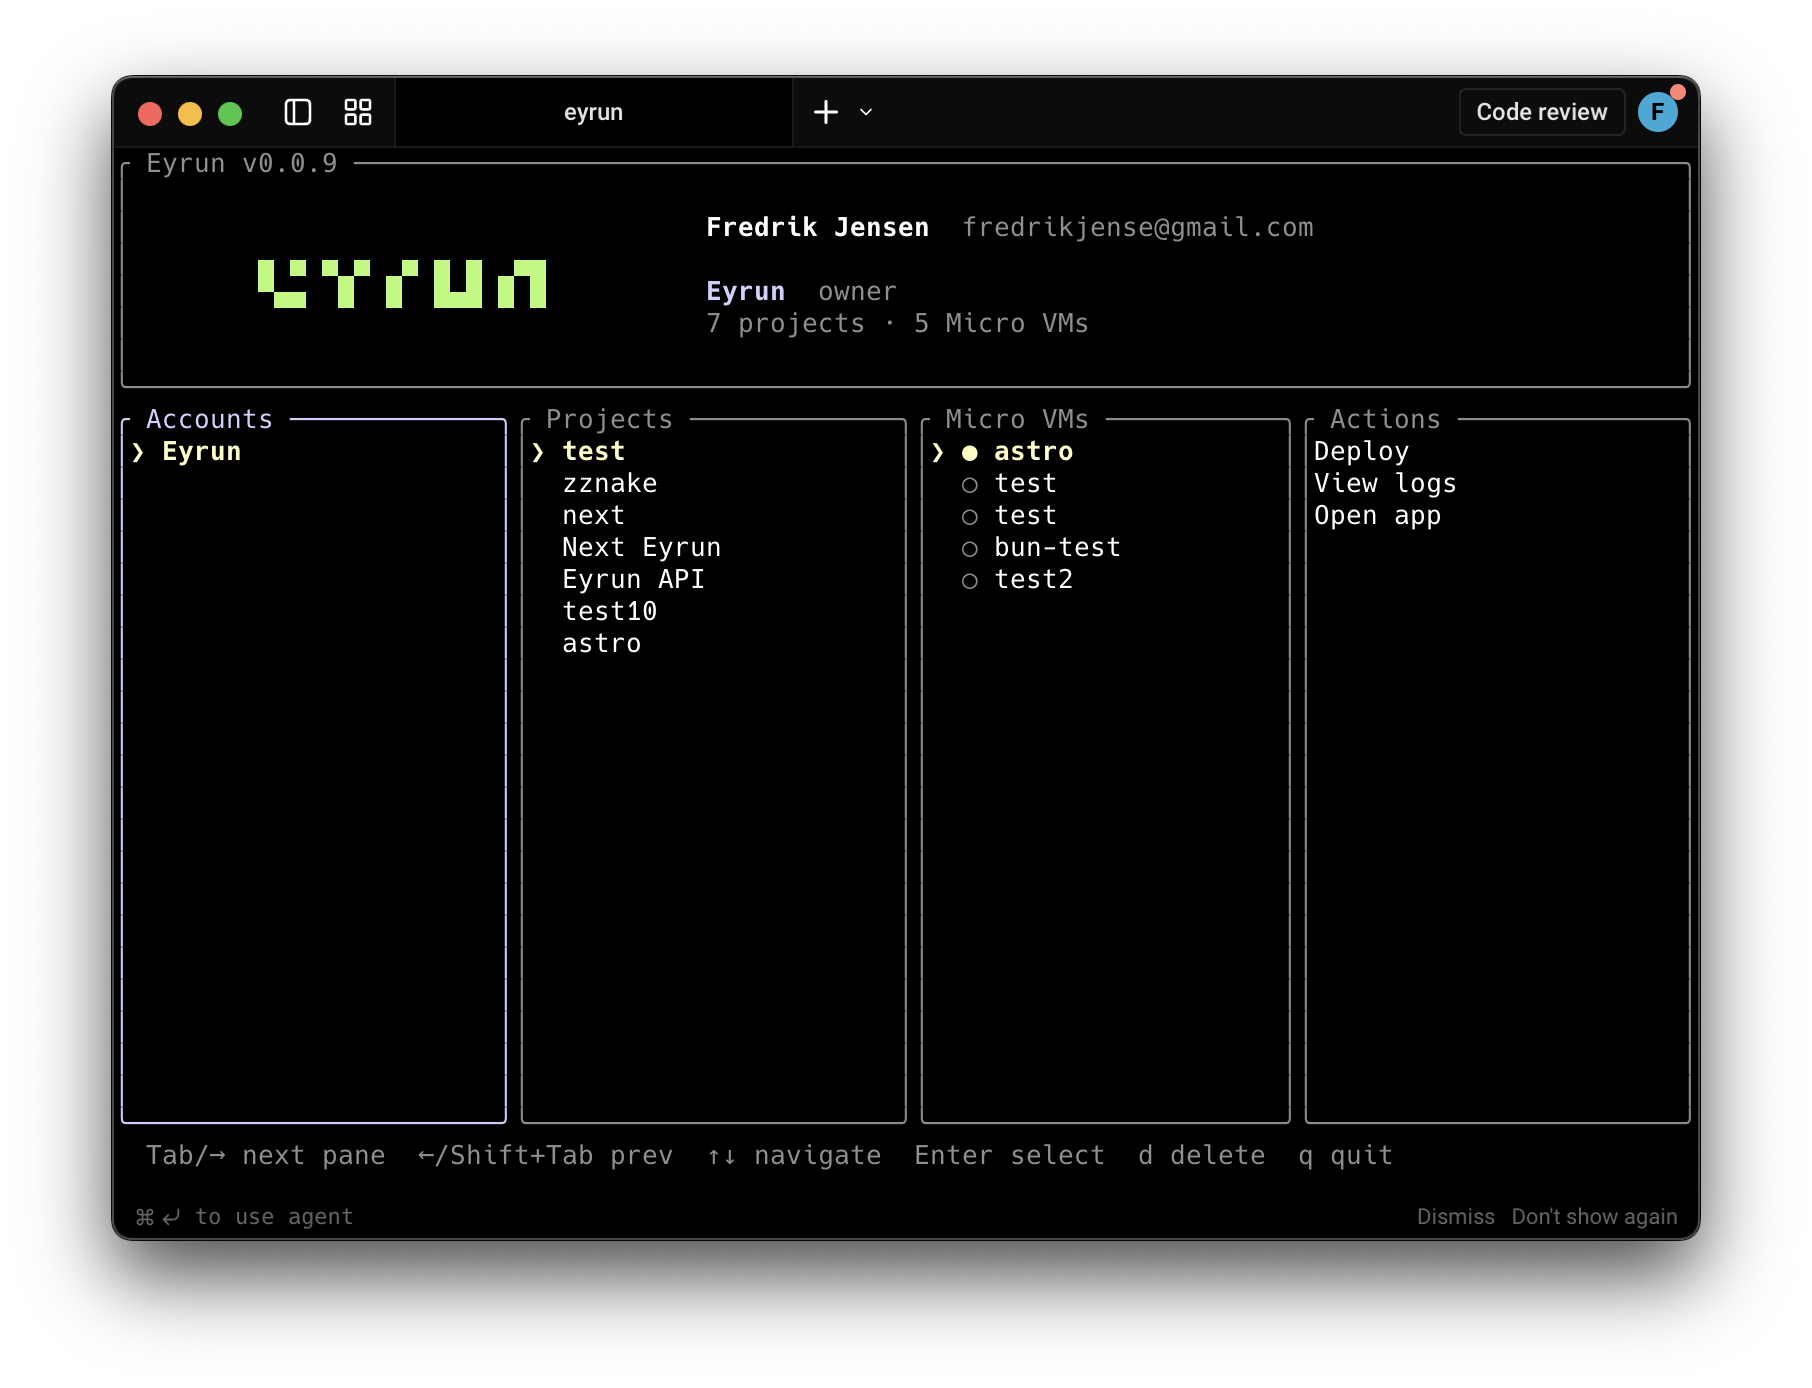Click the notification dot on the avatar
Image resolution: width=1812 pixels, height=1388 pixels.
coord(1679,92)
